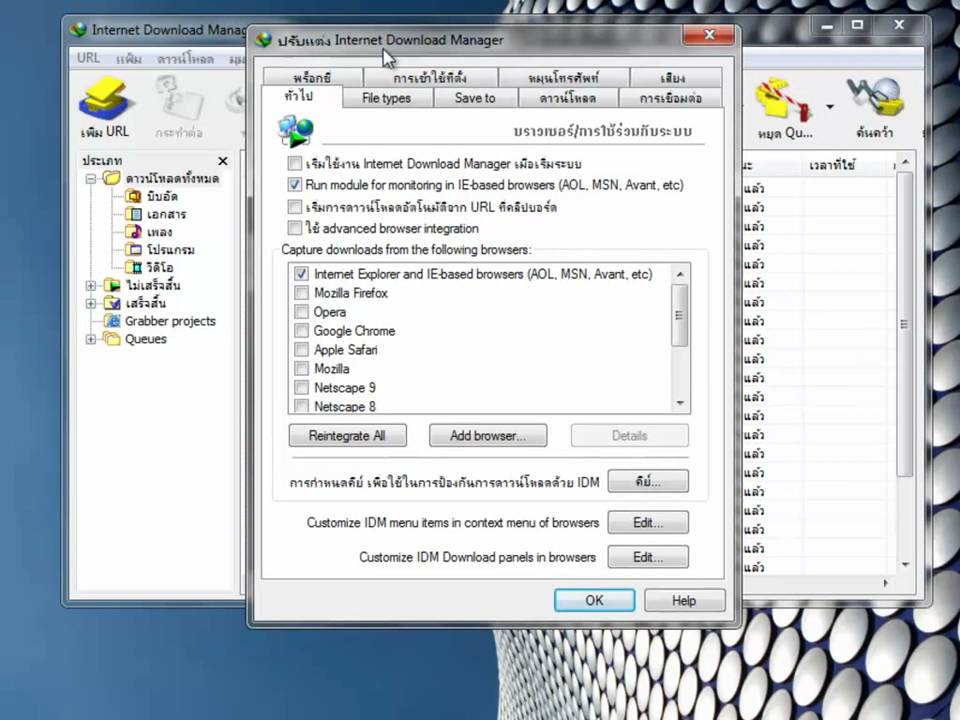Click the finished downloads folder icon
Screen dimensions: 960x720
[111, 302]
